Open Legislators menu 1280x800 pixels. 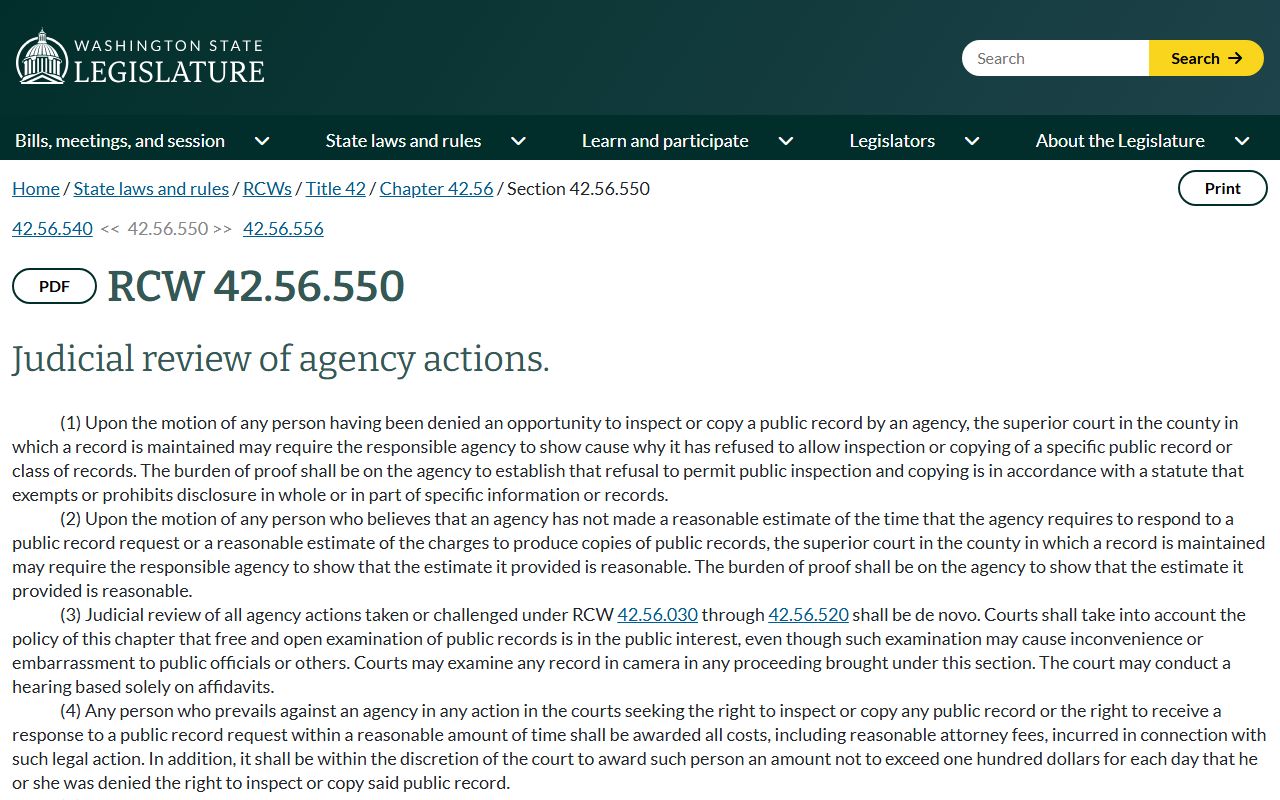[x=892, y=141]
